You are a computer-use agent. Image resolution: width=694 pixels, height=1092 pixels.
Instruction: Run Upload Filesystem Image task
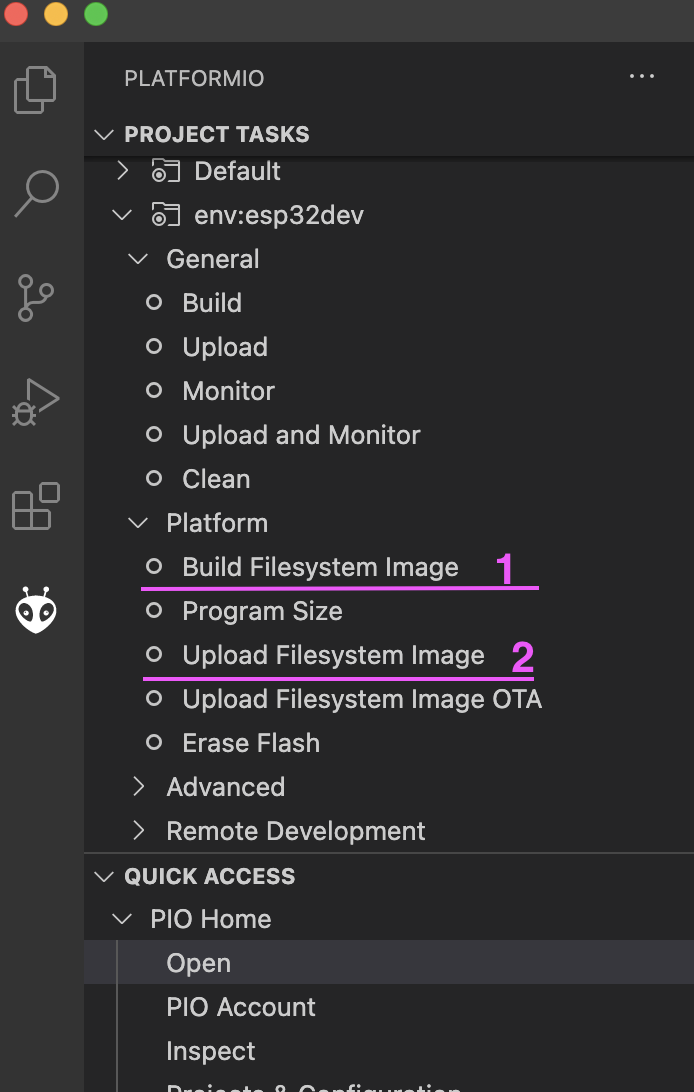pyautogui.click(x=333, y=655)
